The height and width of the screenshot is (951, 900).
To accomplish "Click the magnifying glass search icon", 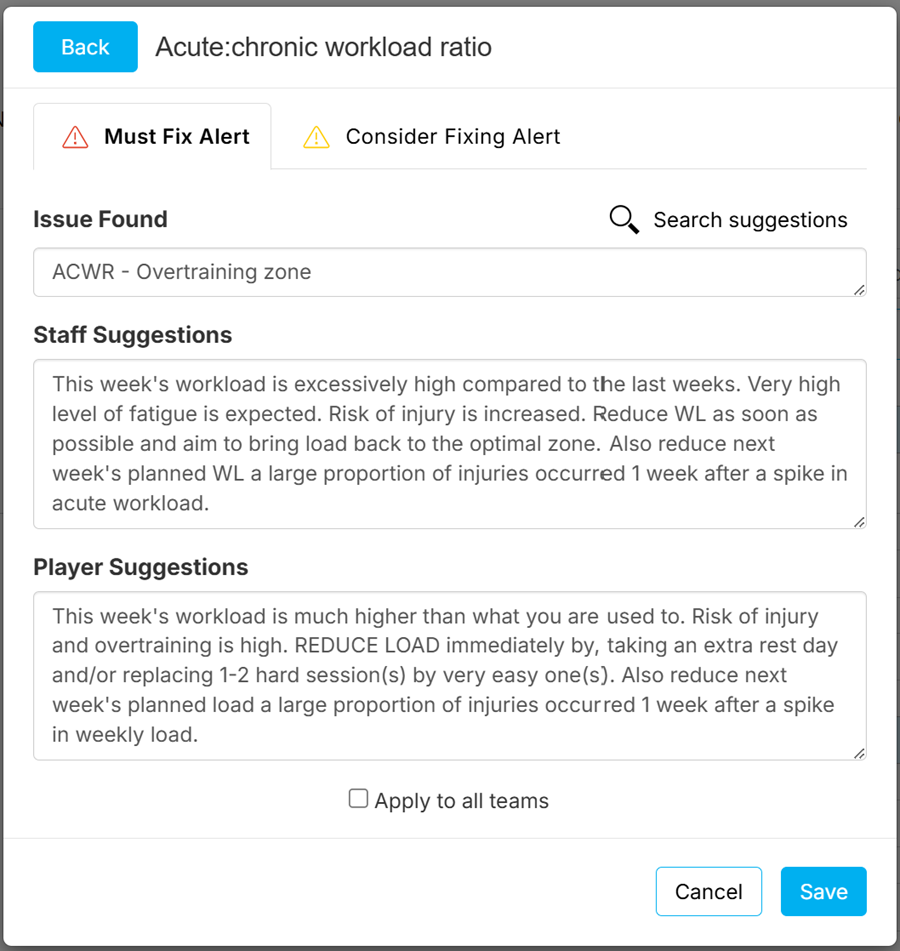I will (x=624, y=220).
